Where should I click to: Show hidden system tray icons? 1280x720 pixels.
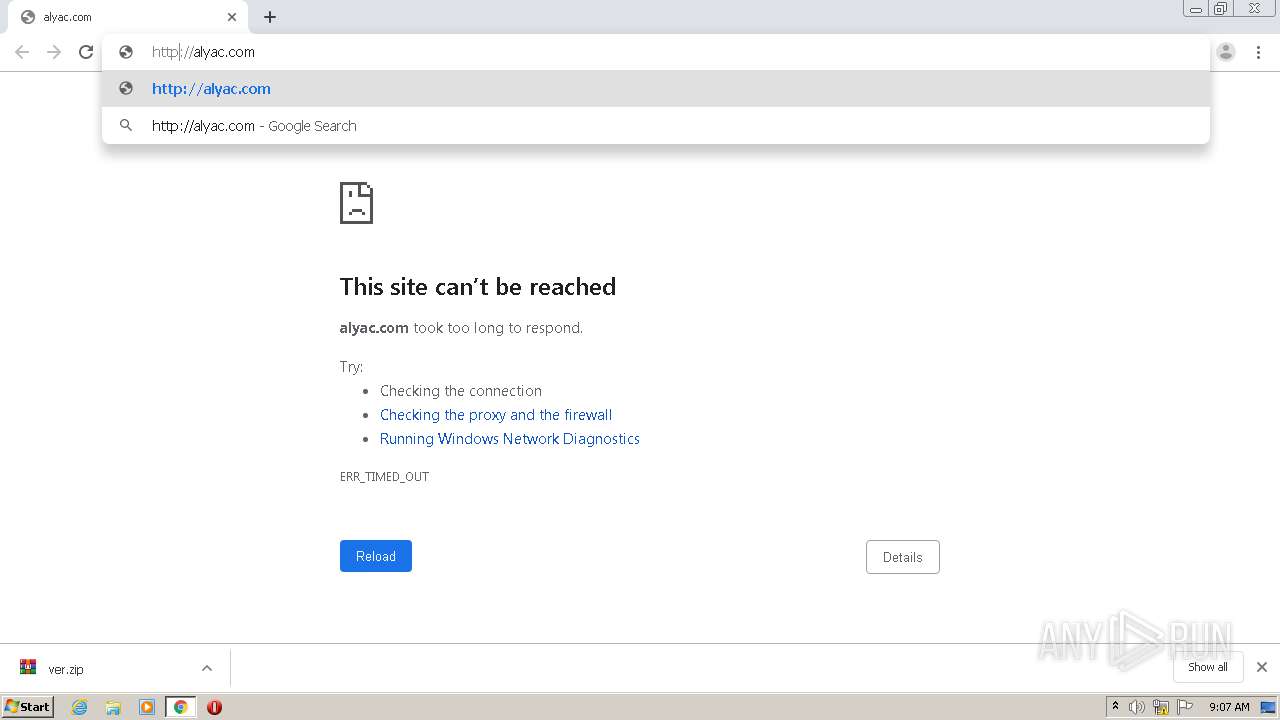[1116, 707]
